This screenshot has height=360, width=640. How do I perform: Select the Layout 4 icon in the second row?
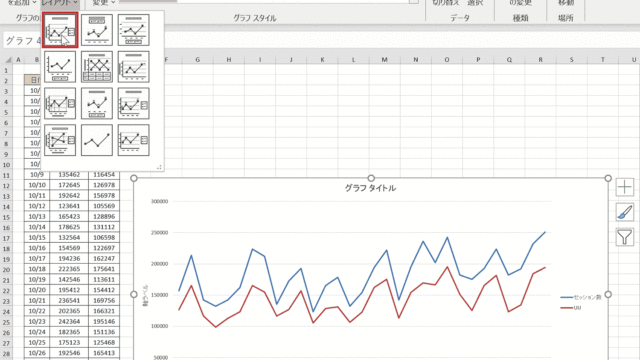point(60,67)
